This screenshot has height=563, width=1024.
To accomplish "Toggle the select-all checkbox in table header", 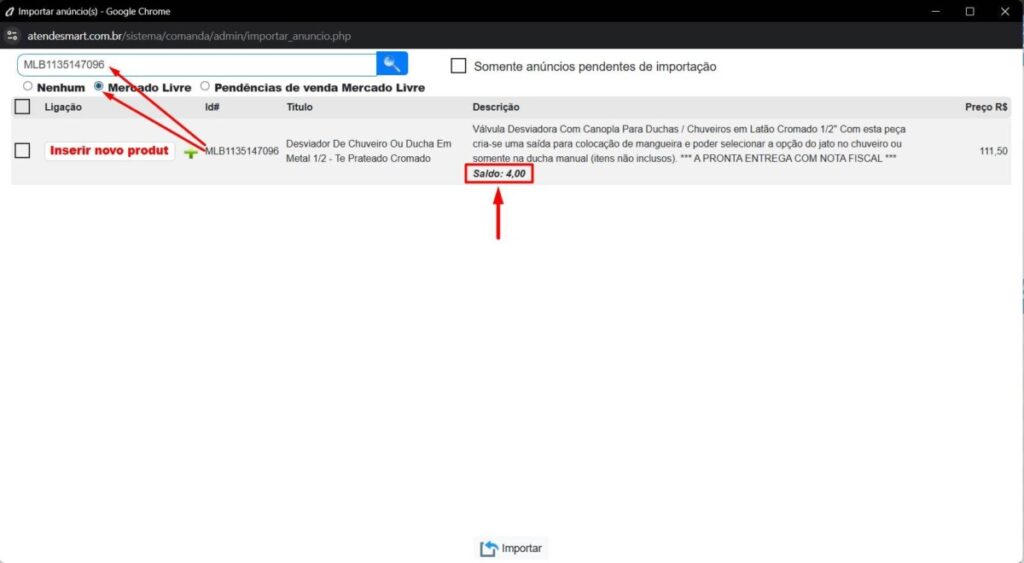I will 22,106.
